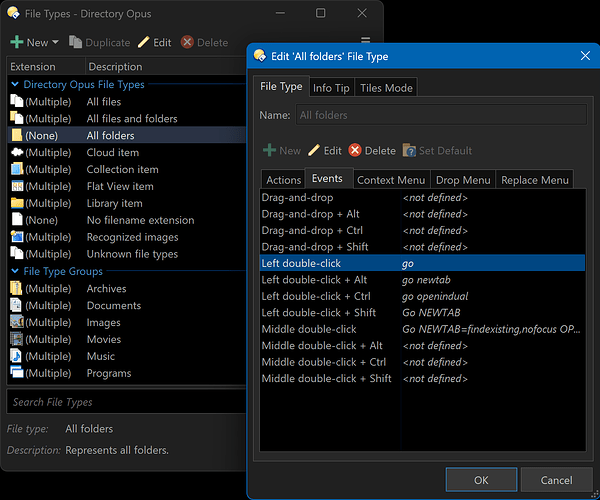600x500 pixels.
Task: Open the New dropdown arrow in File Types window
Action: click(55, 42)
